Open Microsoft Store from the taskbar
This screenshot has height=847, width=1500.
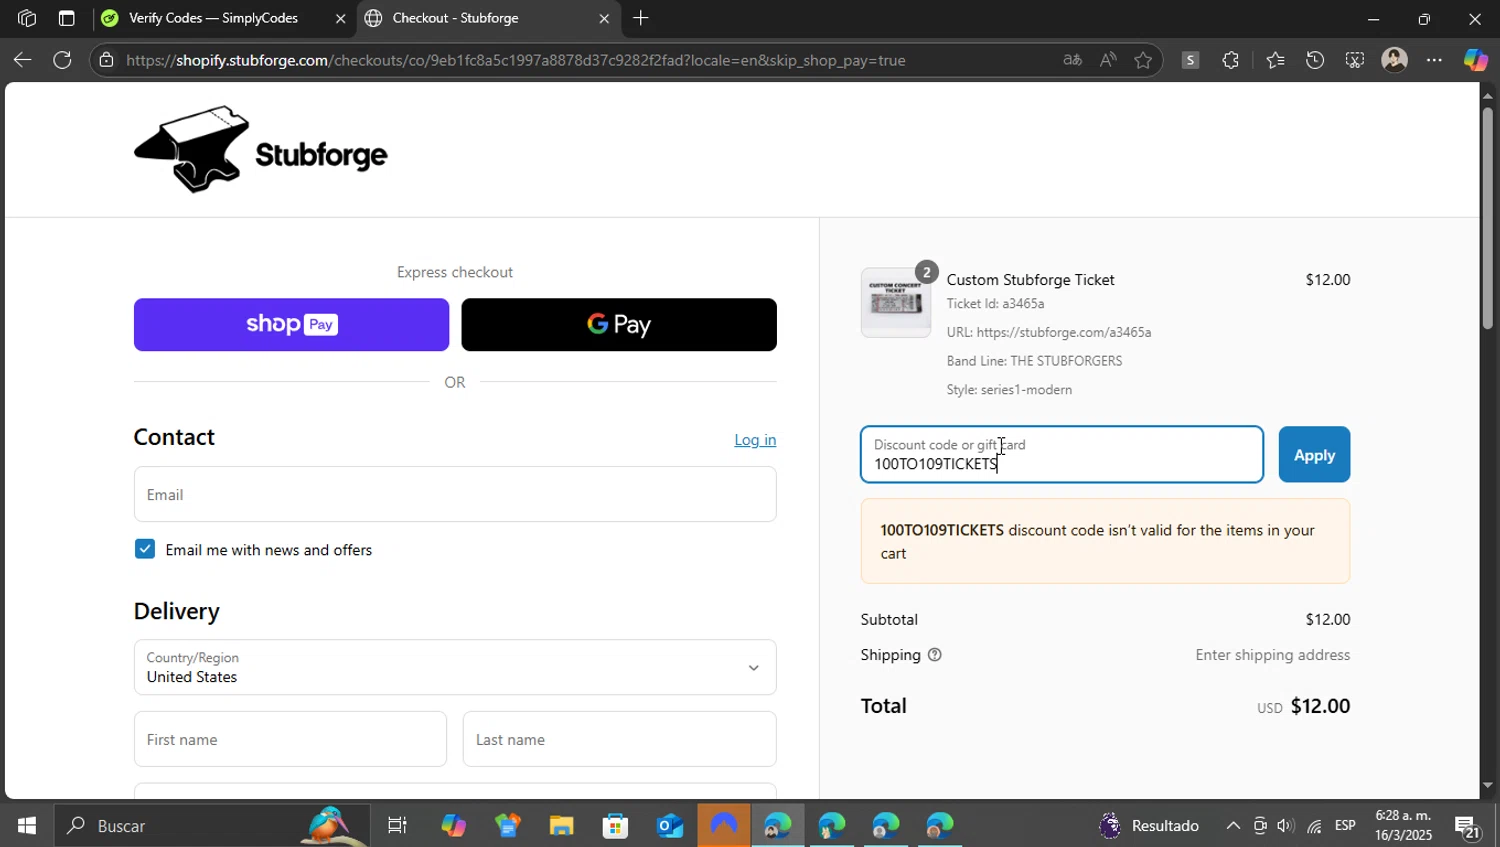pos(615,826)
